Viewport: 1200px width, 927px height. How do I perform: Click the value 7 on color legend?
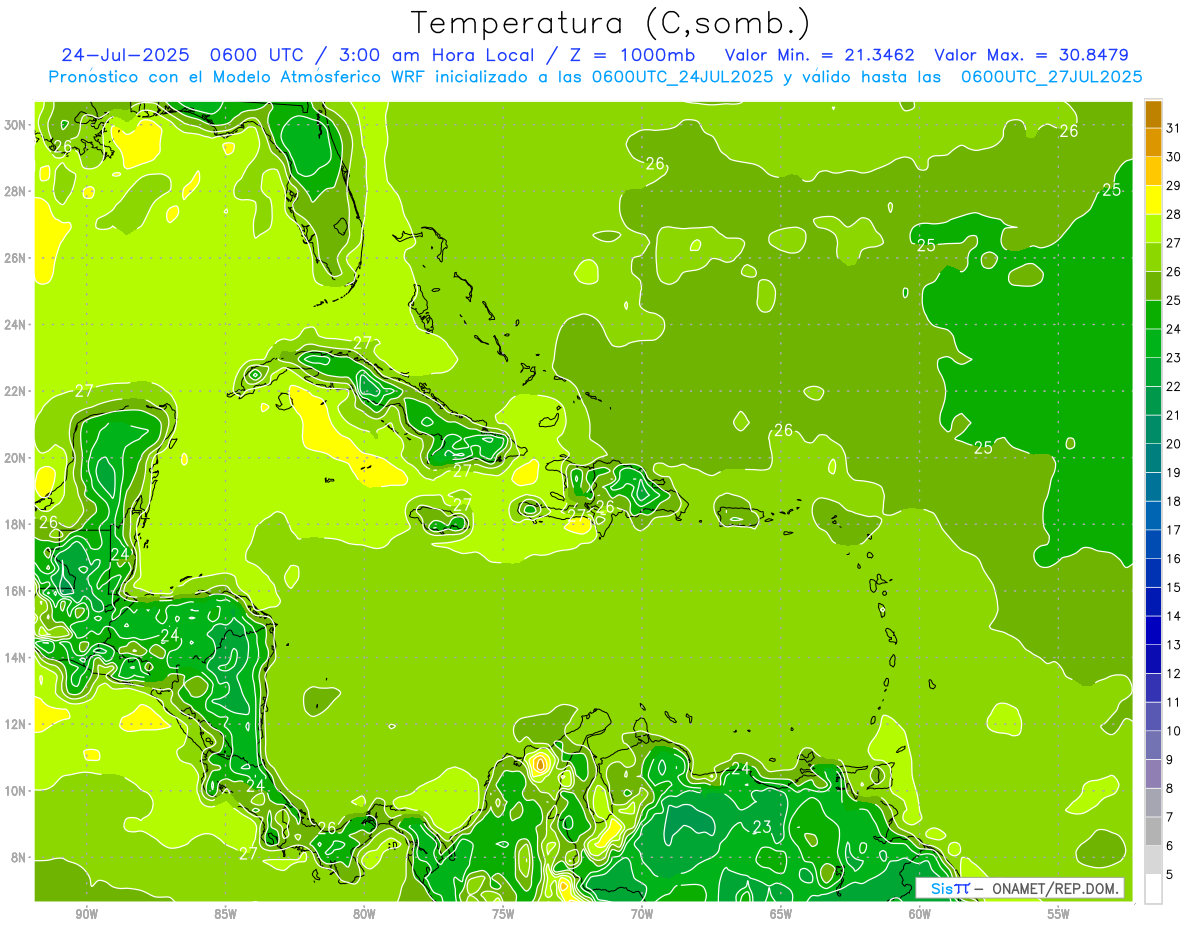(x=1170, y=817)
